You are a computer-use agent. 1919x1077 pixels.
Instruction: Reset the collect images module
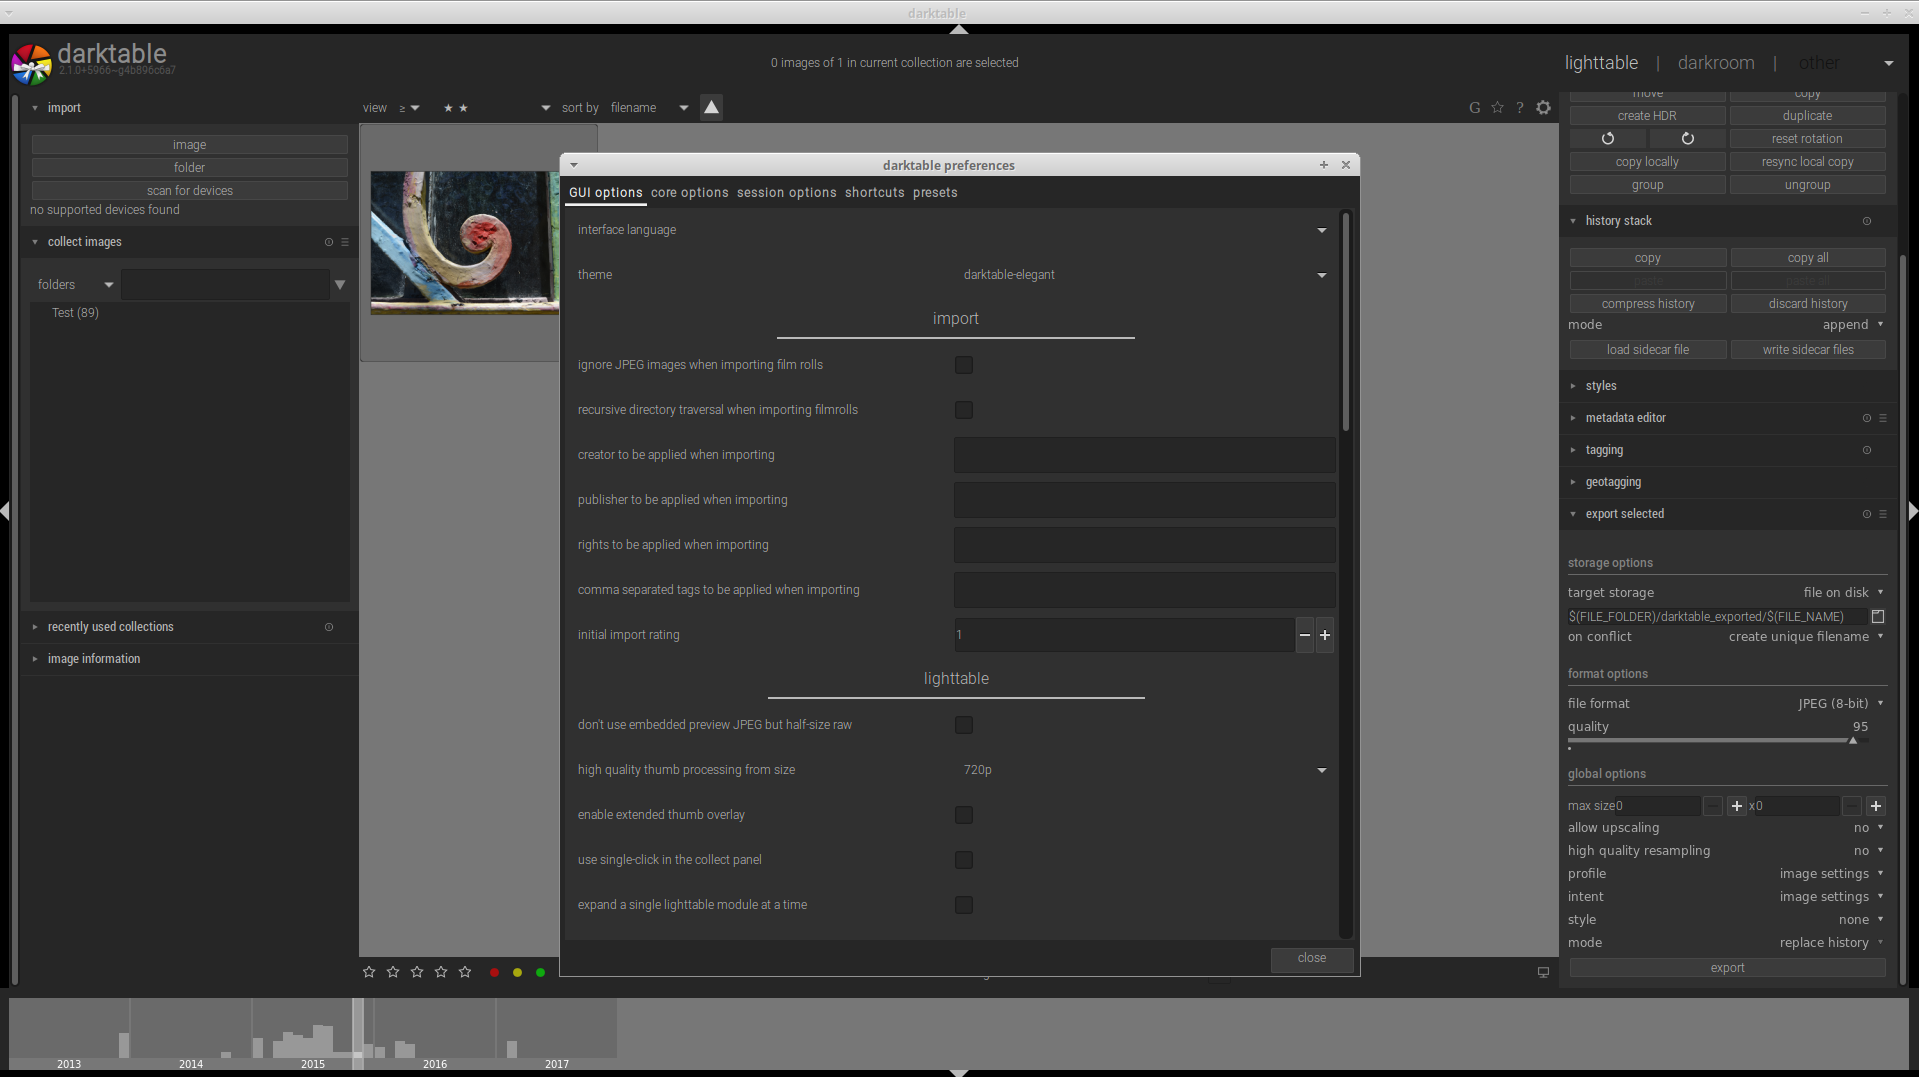coord(329,242)
